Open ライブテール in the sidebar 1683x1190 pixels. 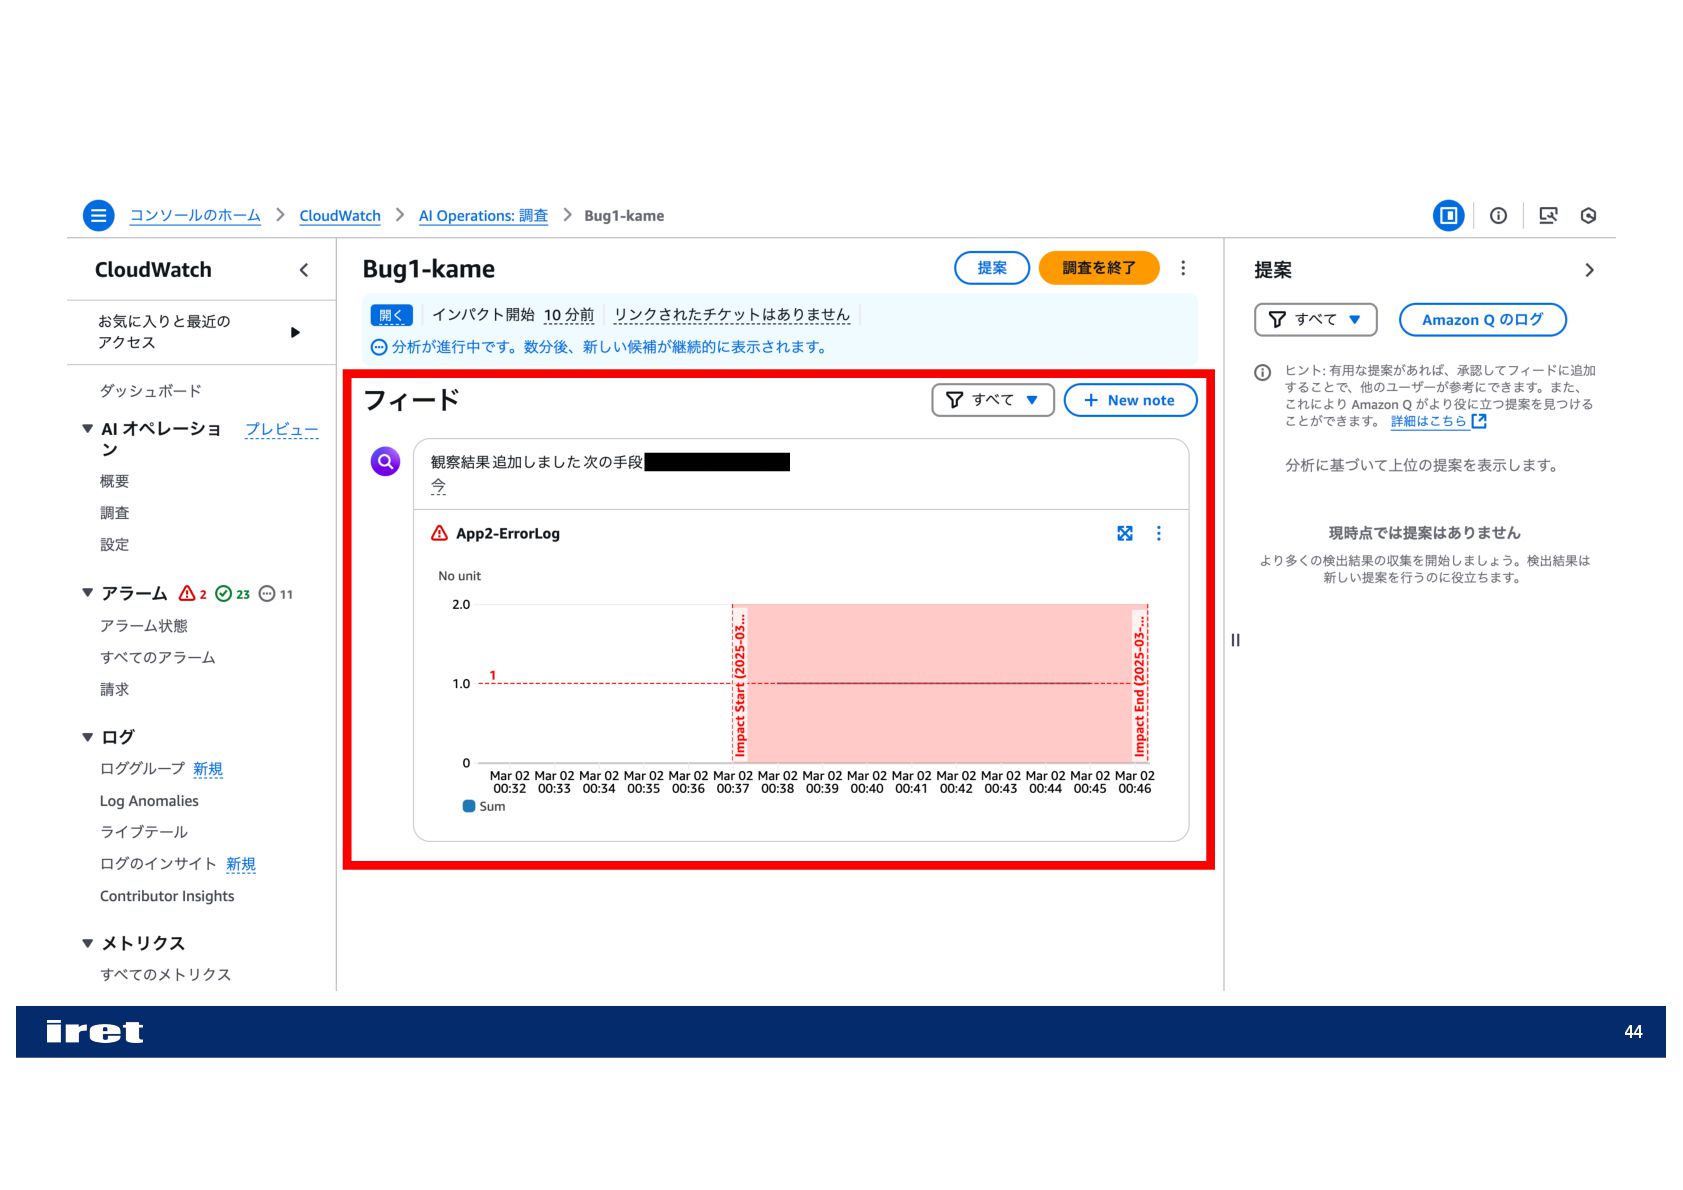tap(144, 832)
